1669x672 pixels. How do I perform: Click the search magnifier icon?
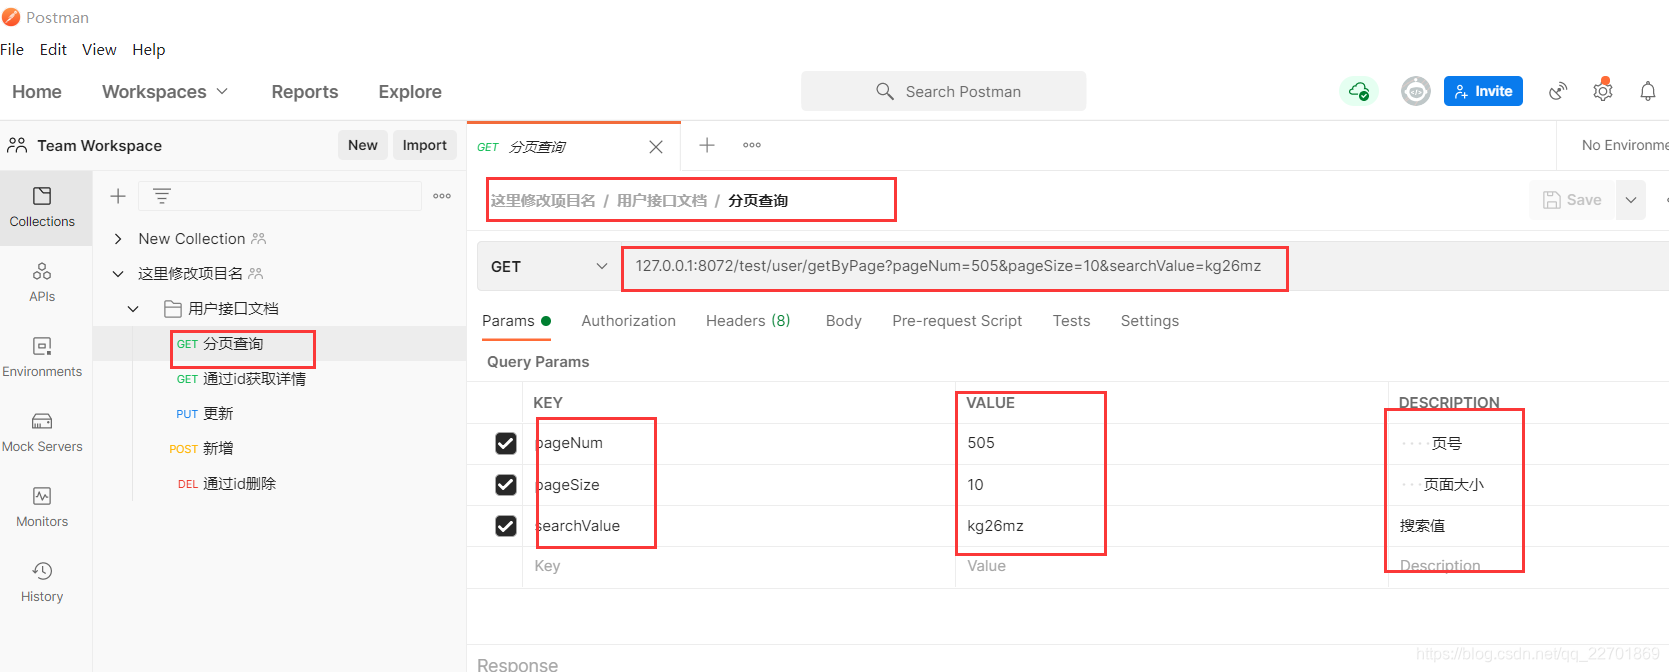[x=884, y=91]
